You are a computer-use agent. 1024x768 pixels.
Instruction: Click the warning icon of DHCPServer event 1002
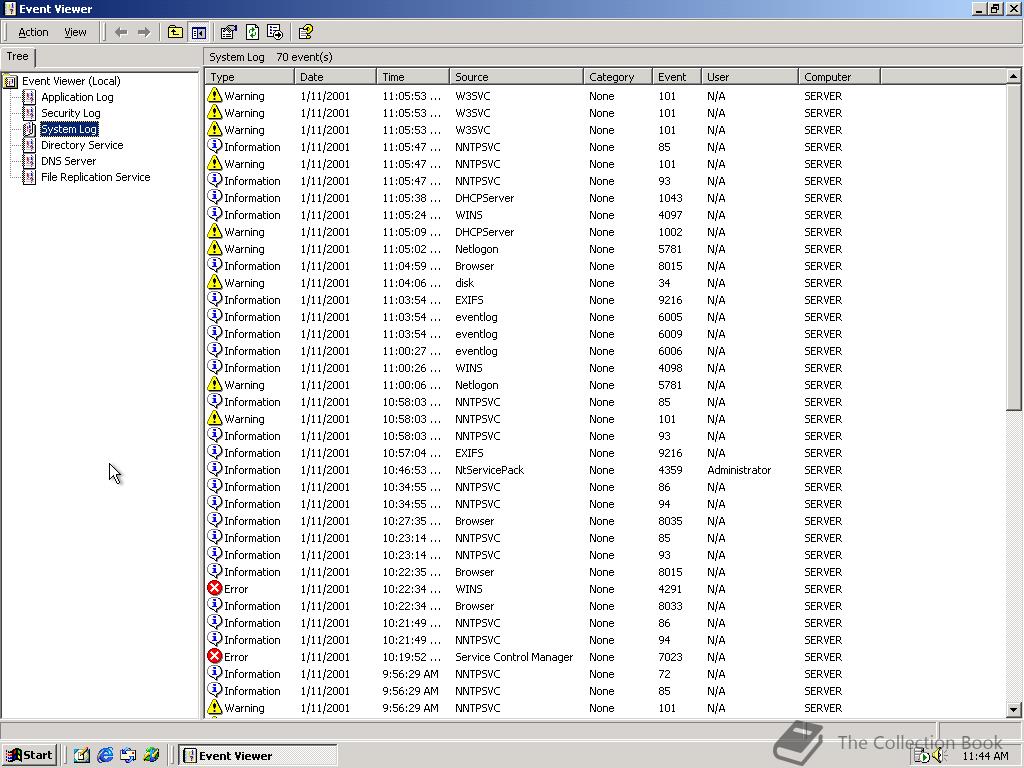click(214, 231)
